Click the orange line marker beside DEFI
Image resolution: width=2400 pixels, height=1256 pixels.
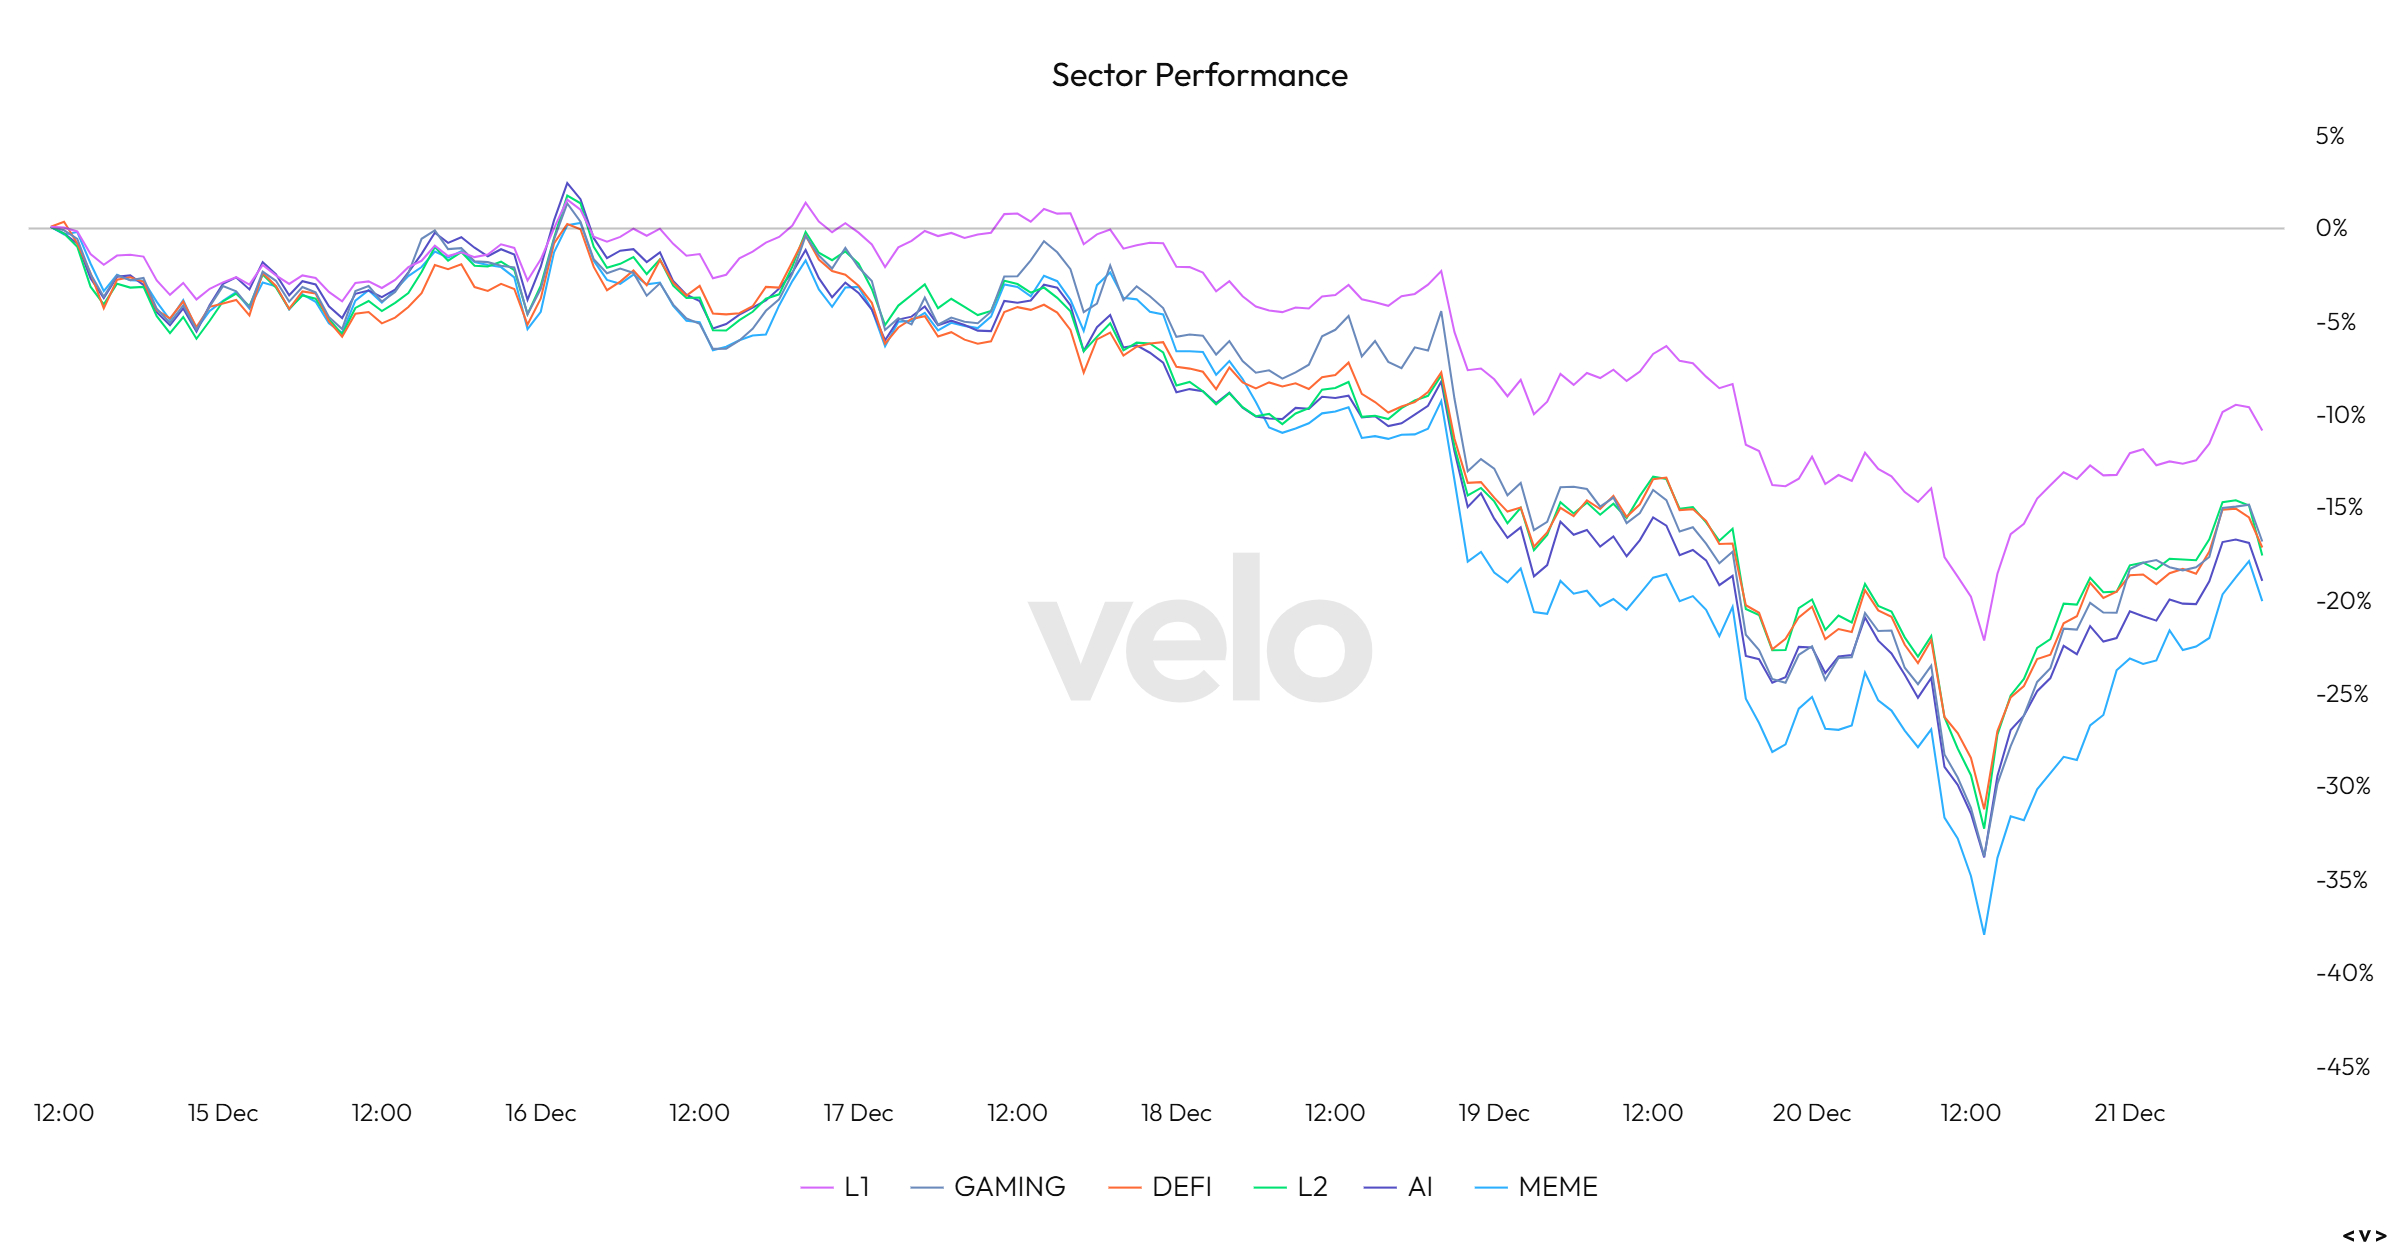click(x=1124, y=1188)
